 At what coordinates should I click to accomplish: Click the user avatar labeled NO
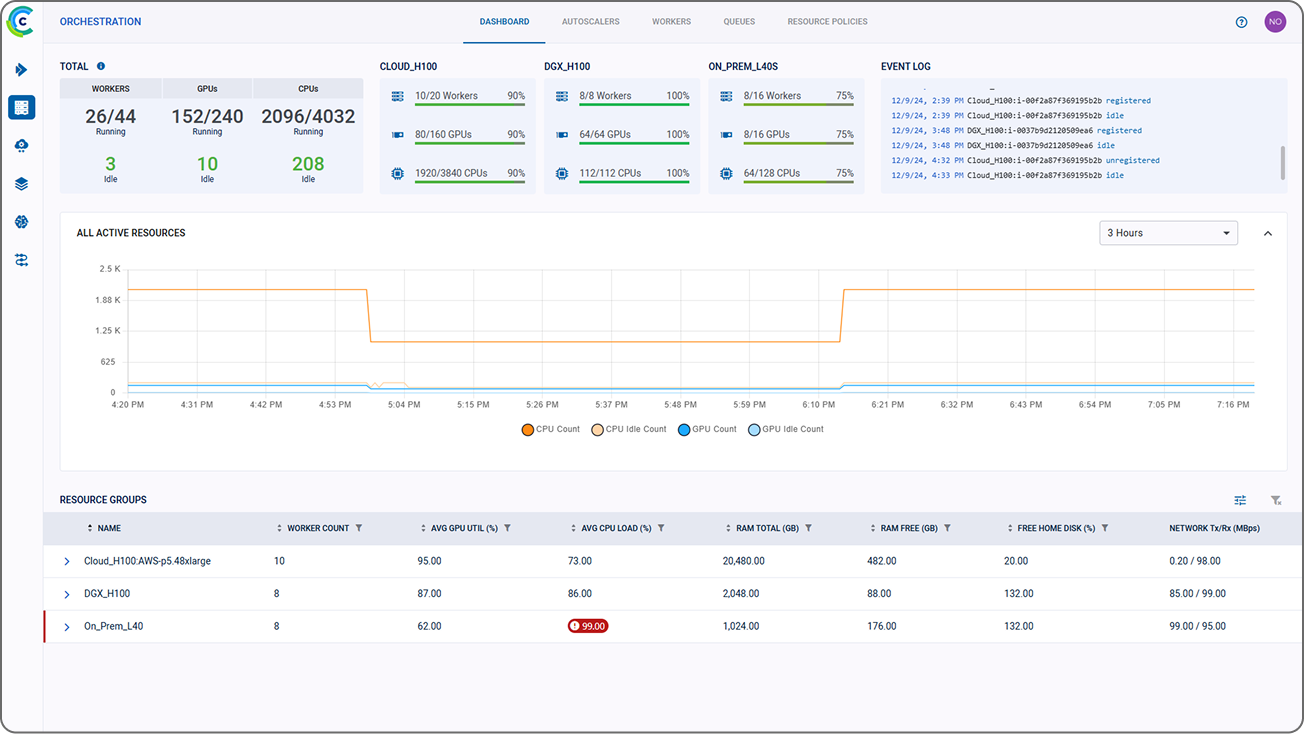pos(1275,21)
